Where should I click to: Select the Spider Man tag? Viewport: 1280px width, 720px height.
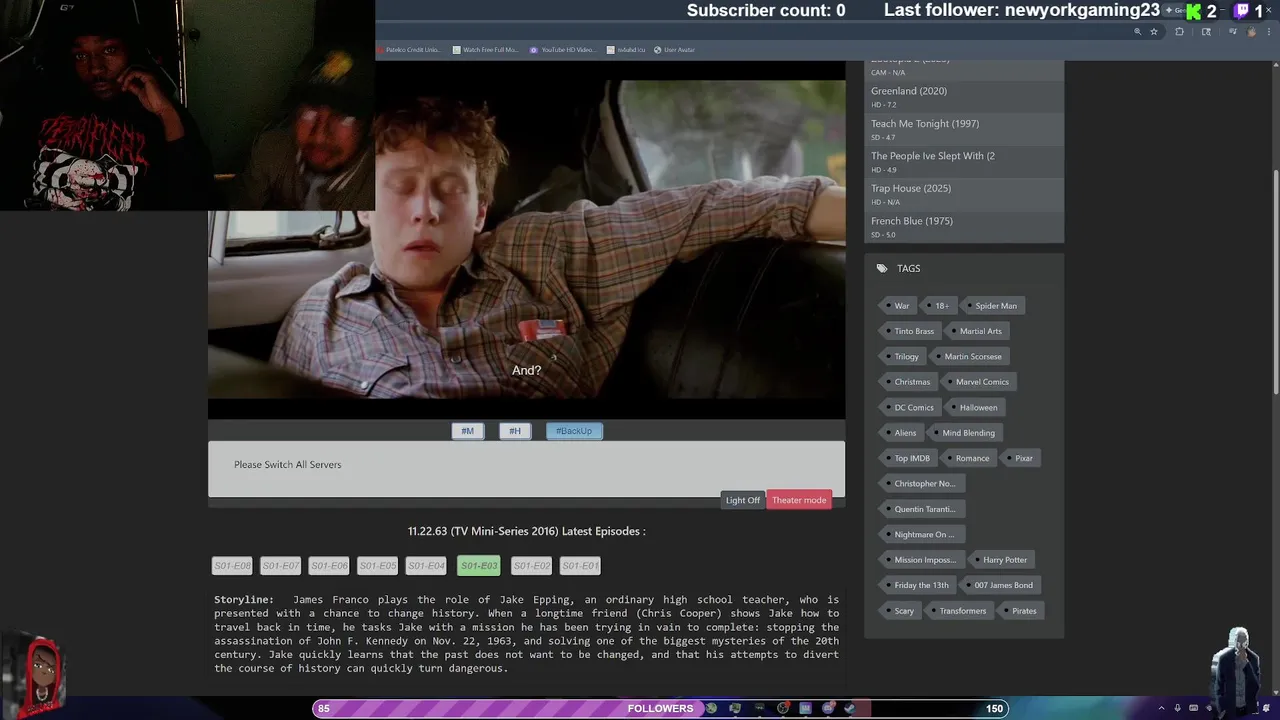tap(995, 306)
